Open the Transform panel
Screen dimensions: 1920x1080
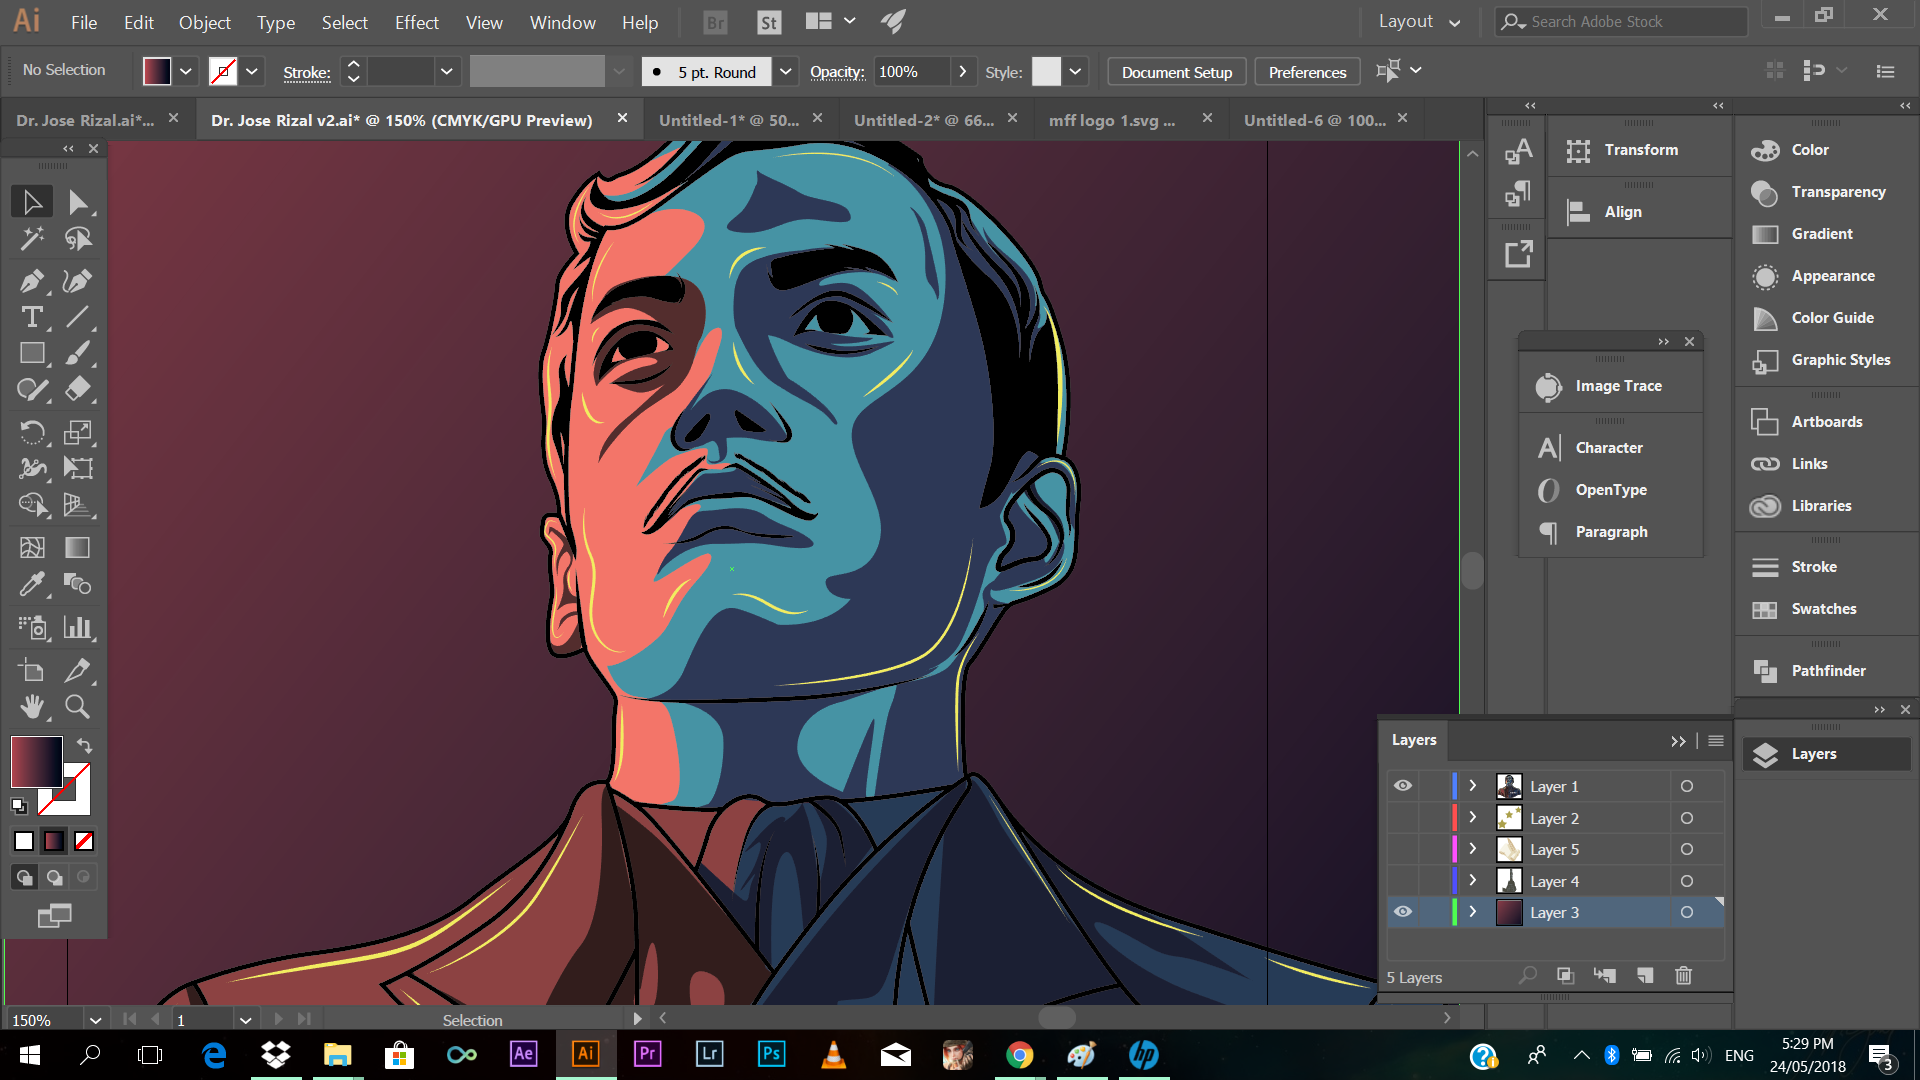[1640, 150]
